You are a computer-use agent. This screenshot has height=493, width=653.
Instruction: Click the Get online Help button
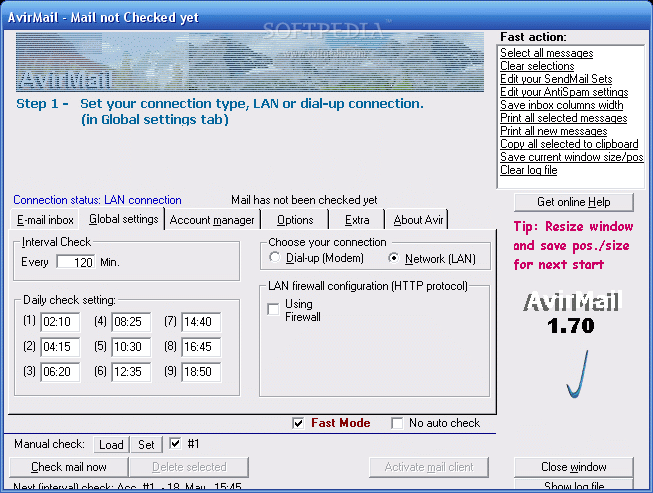tap(574, 202)
